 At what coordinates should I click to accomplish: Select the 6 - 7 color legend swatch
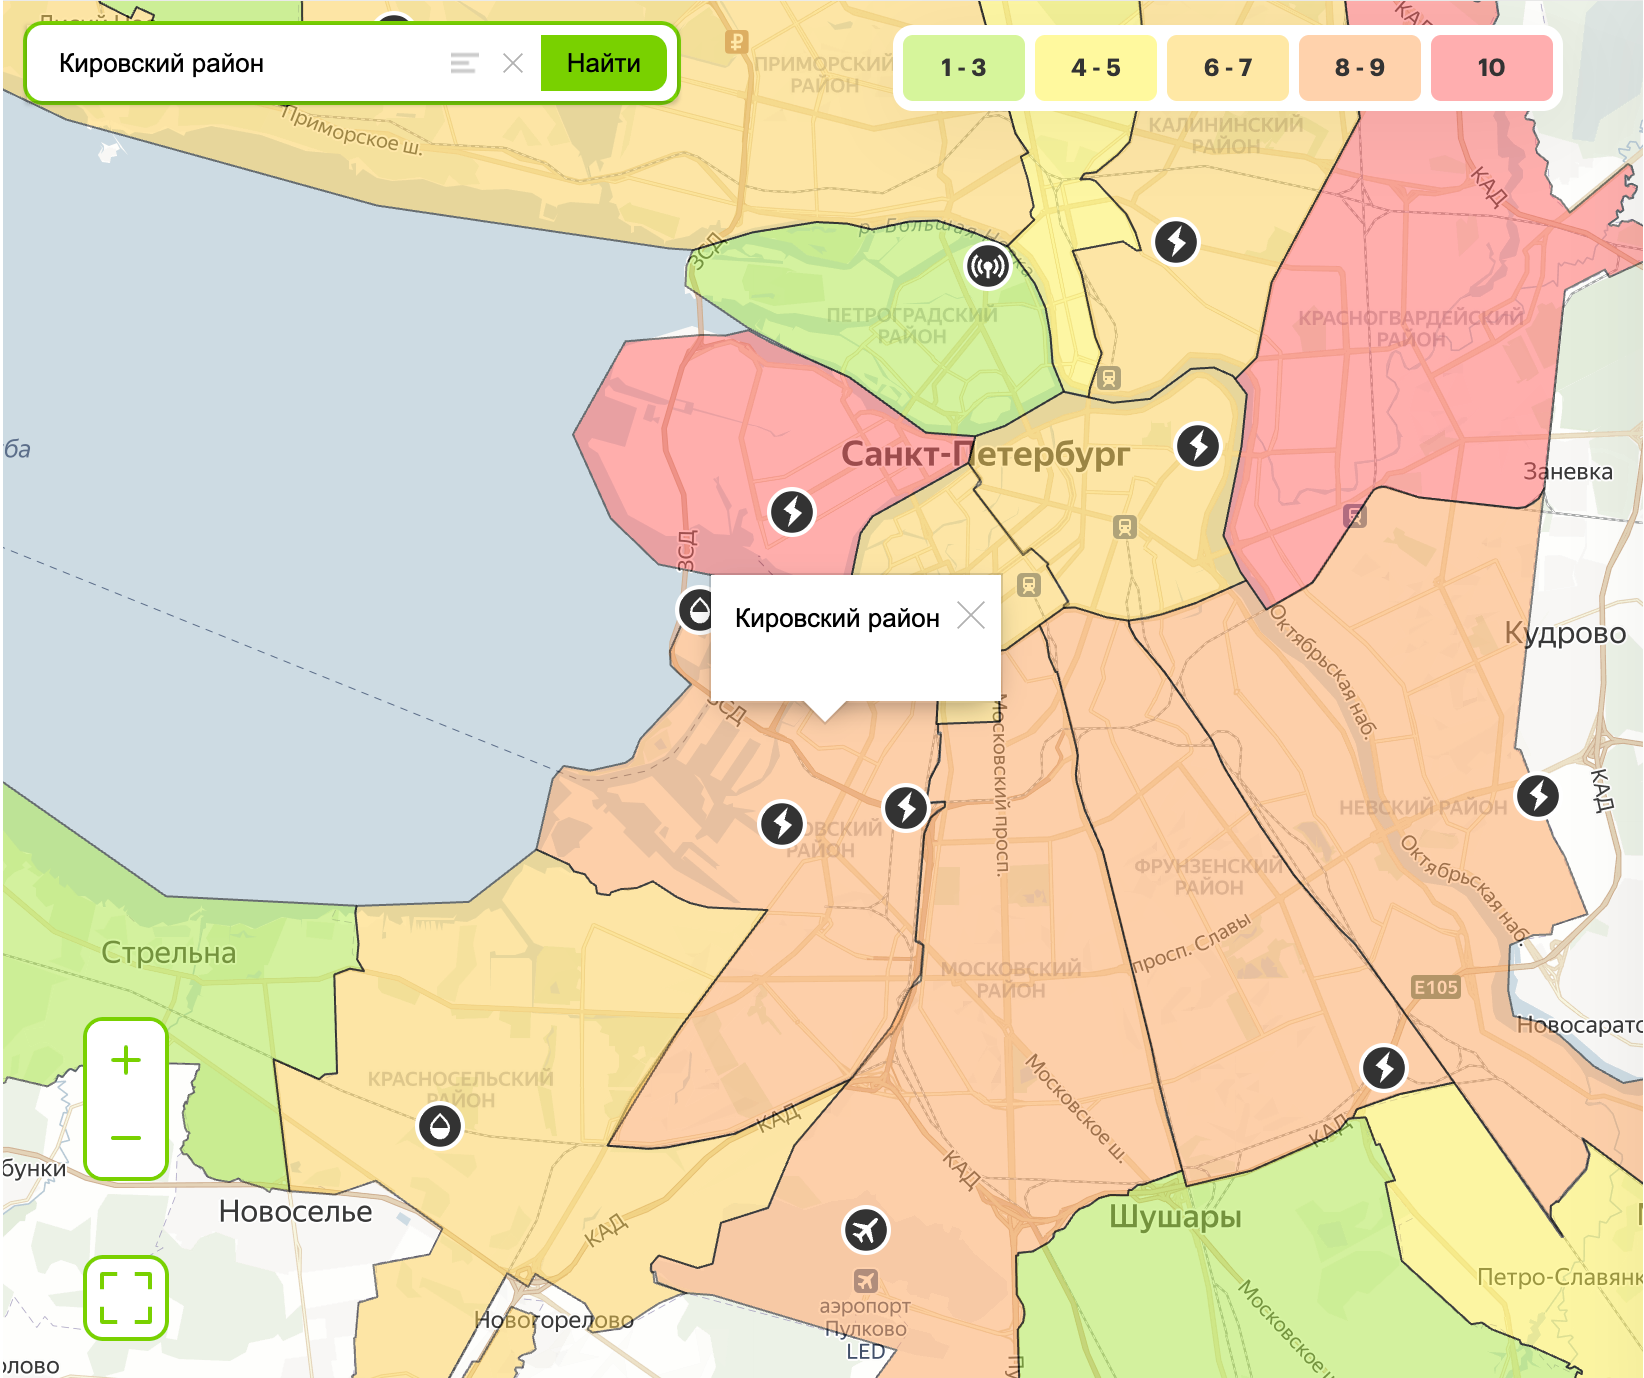coord(1227,68)
